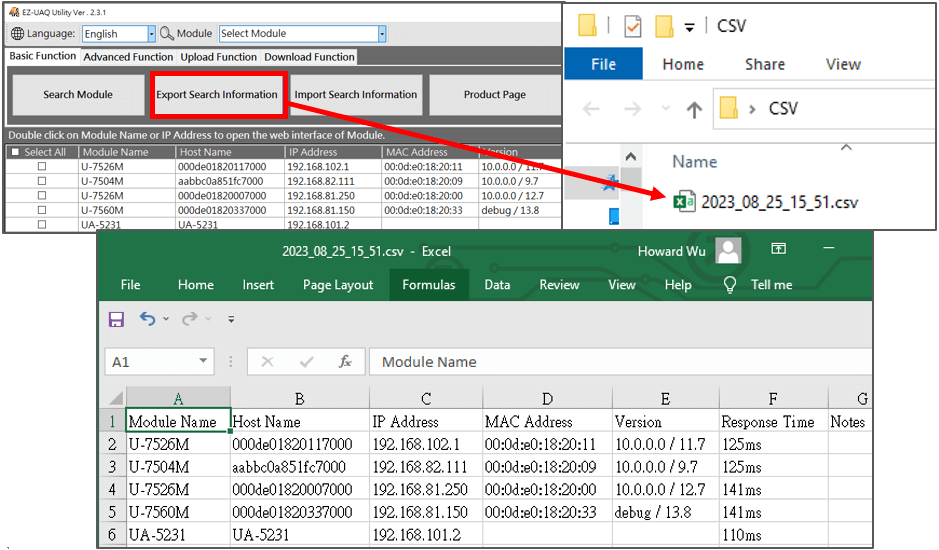Click the Excel Redo arrow
The width and height of the screenshot is (939, 550).
pos(190,319)
